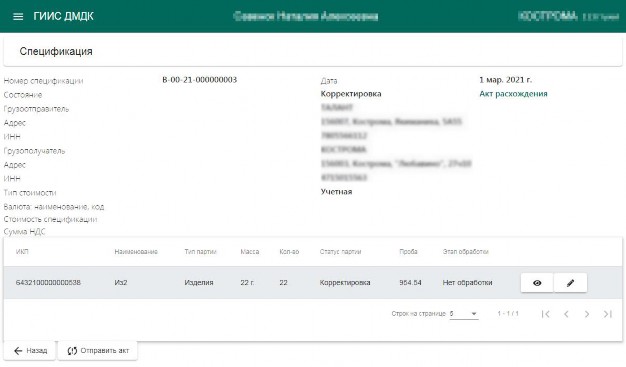Viewport: 626px width, 367px height.
Task: Click the Кол-во column header
Action: point(289,252)
